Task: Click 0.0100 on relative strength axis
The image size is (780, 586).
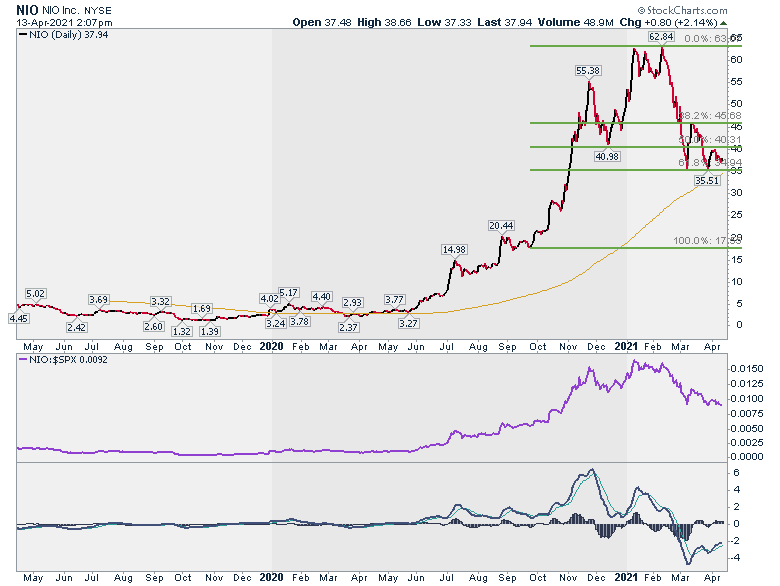Action: 746,398
